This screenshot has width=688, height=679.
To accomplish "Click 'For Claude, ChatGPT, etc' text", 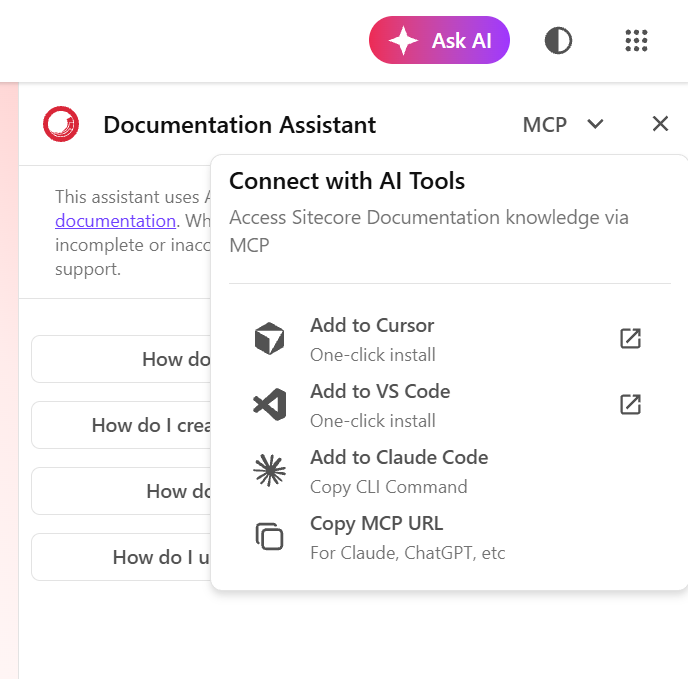I will tap(408, 553).
